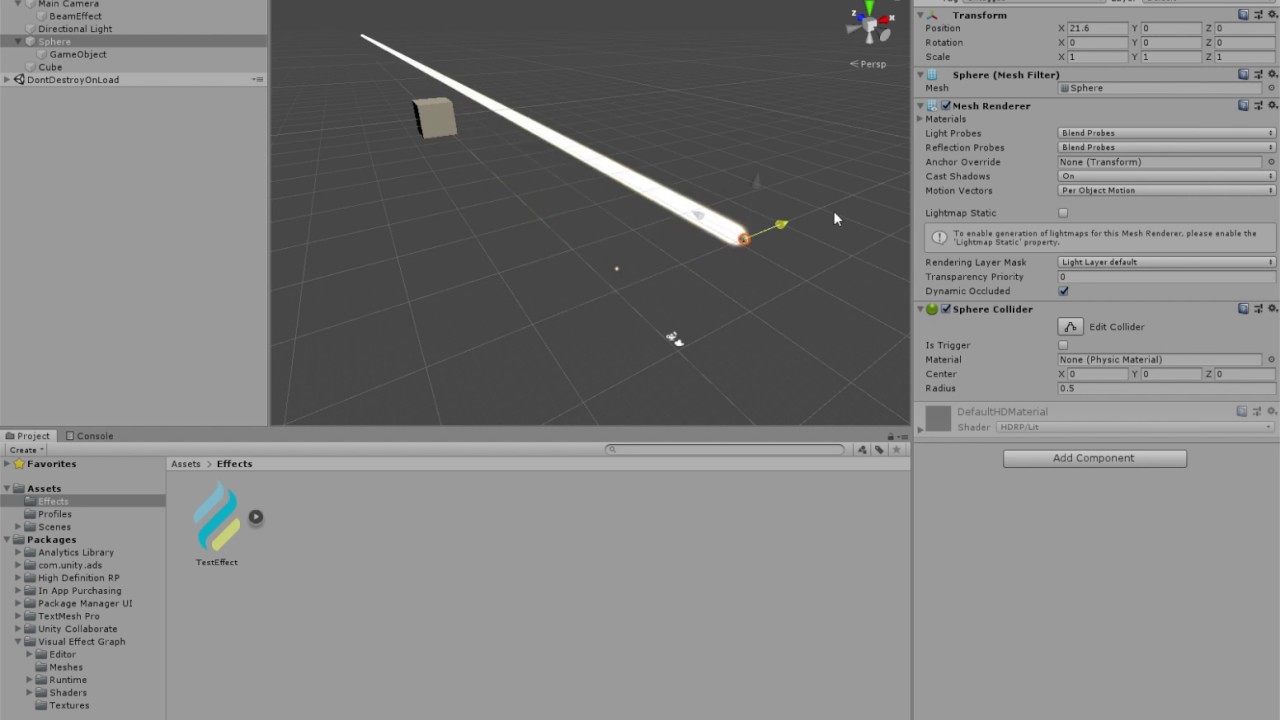Screen dimensions: 1280x720
Task: Enable the Is Trigger checkbox
Action: coord(1063,345)
